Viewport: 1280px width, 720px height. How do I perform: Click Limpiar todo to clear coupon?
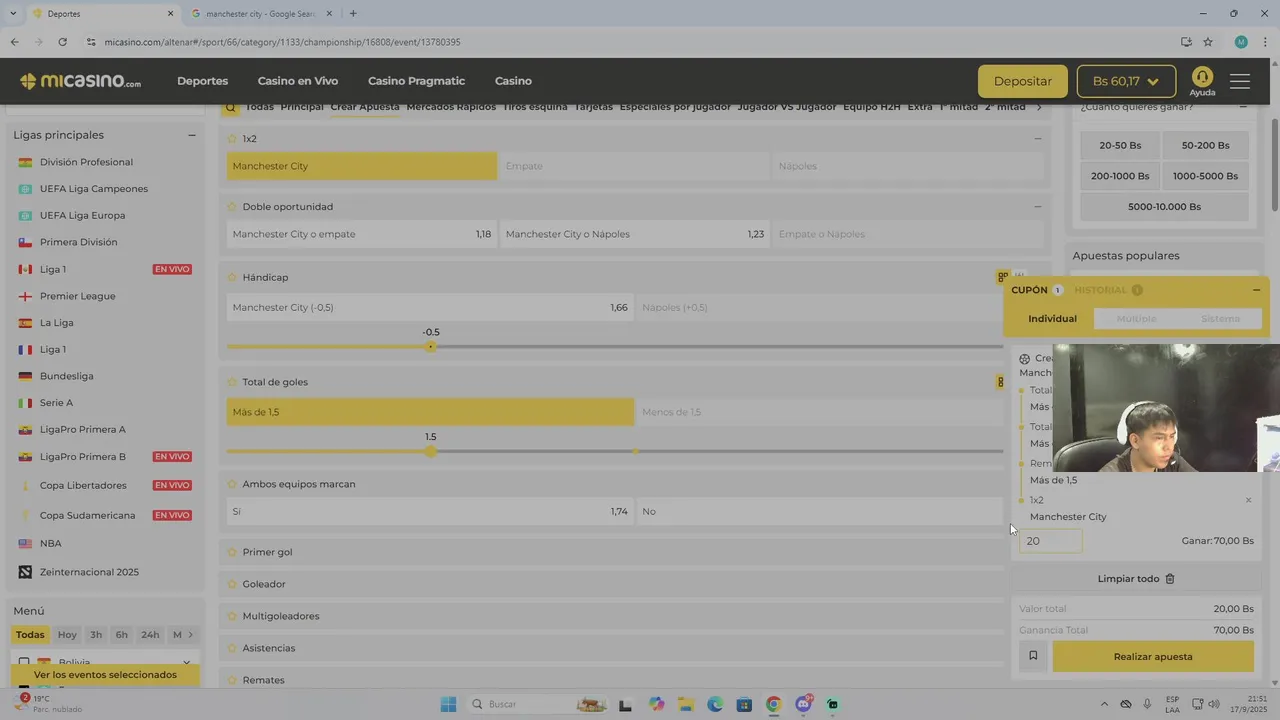pyautogui.click(x=1136, y=579)
